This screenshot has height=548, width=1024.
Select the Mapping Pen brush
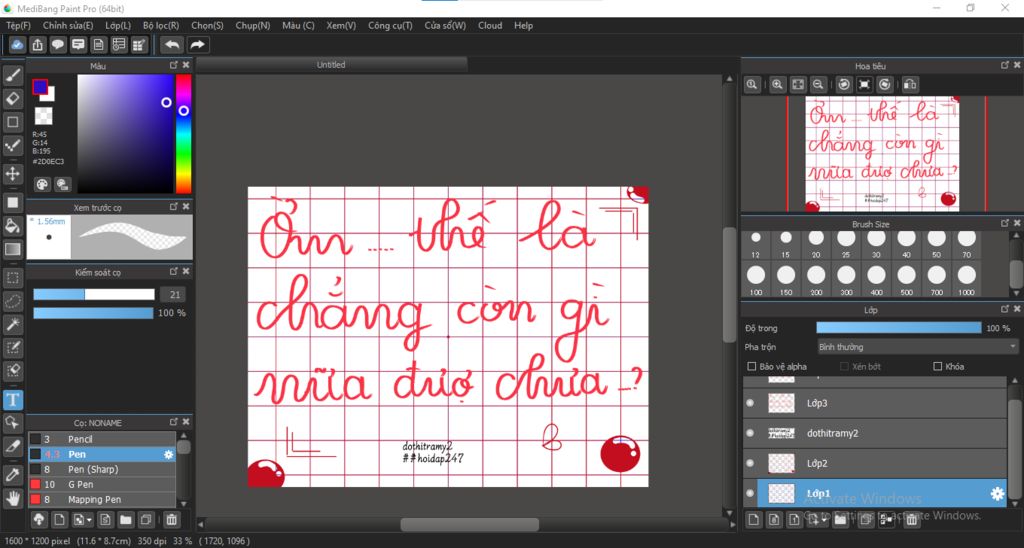(x=102, y=500)
